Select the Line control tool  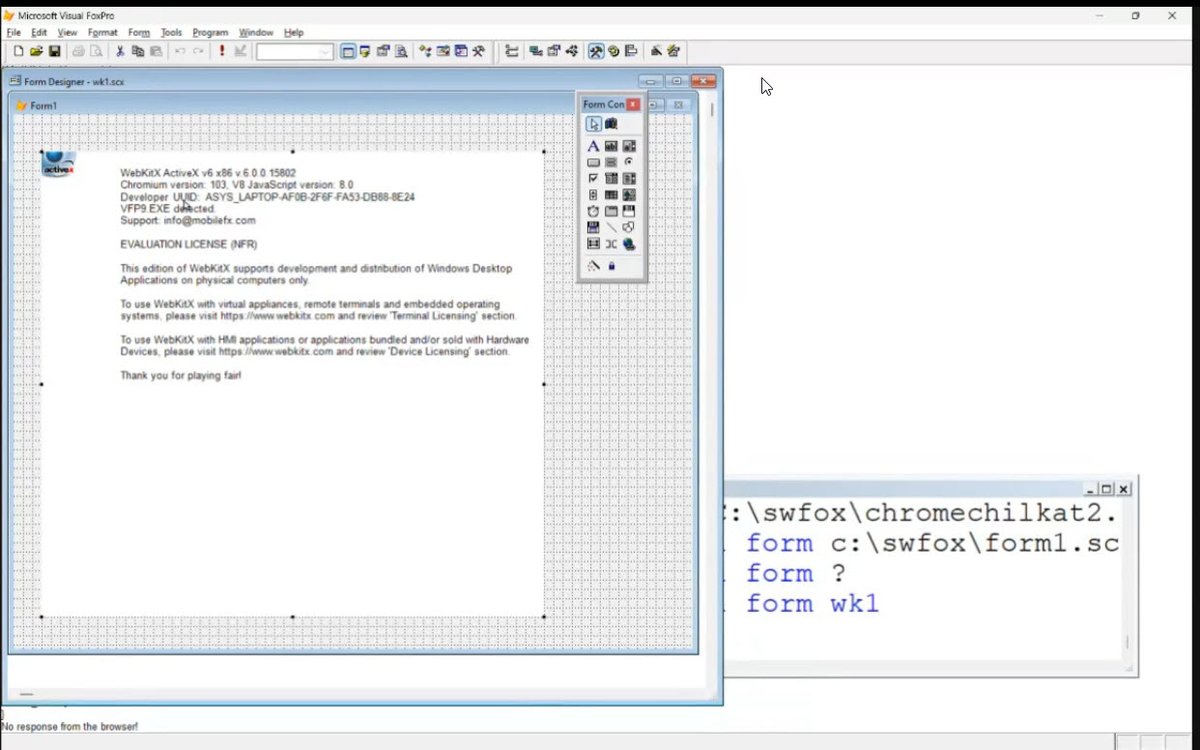click(611, 227)
